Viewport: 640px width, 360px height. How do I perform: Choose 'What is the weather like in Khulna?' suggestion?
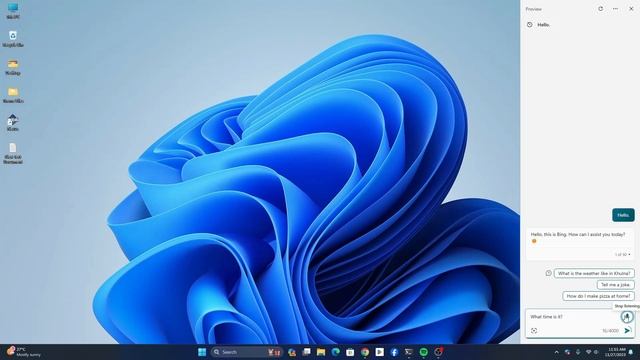click(594, 273)
